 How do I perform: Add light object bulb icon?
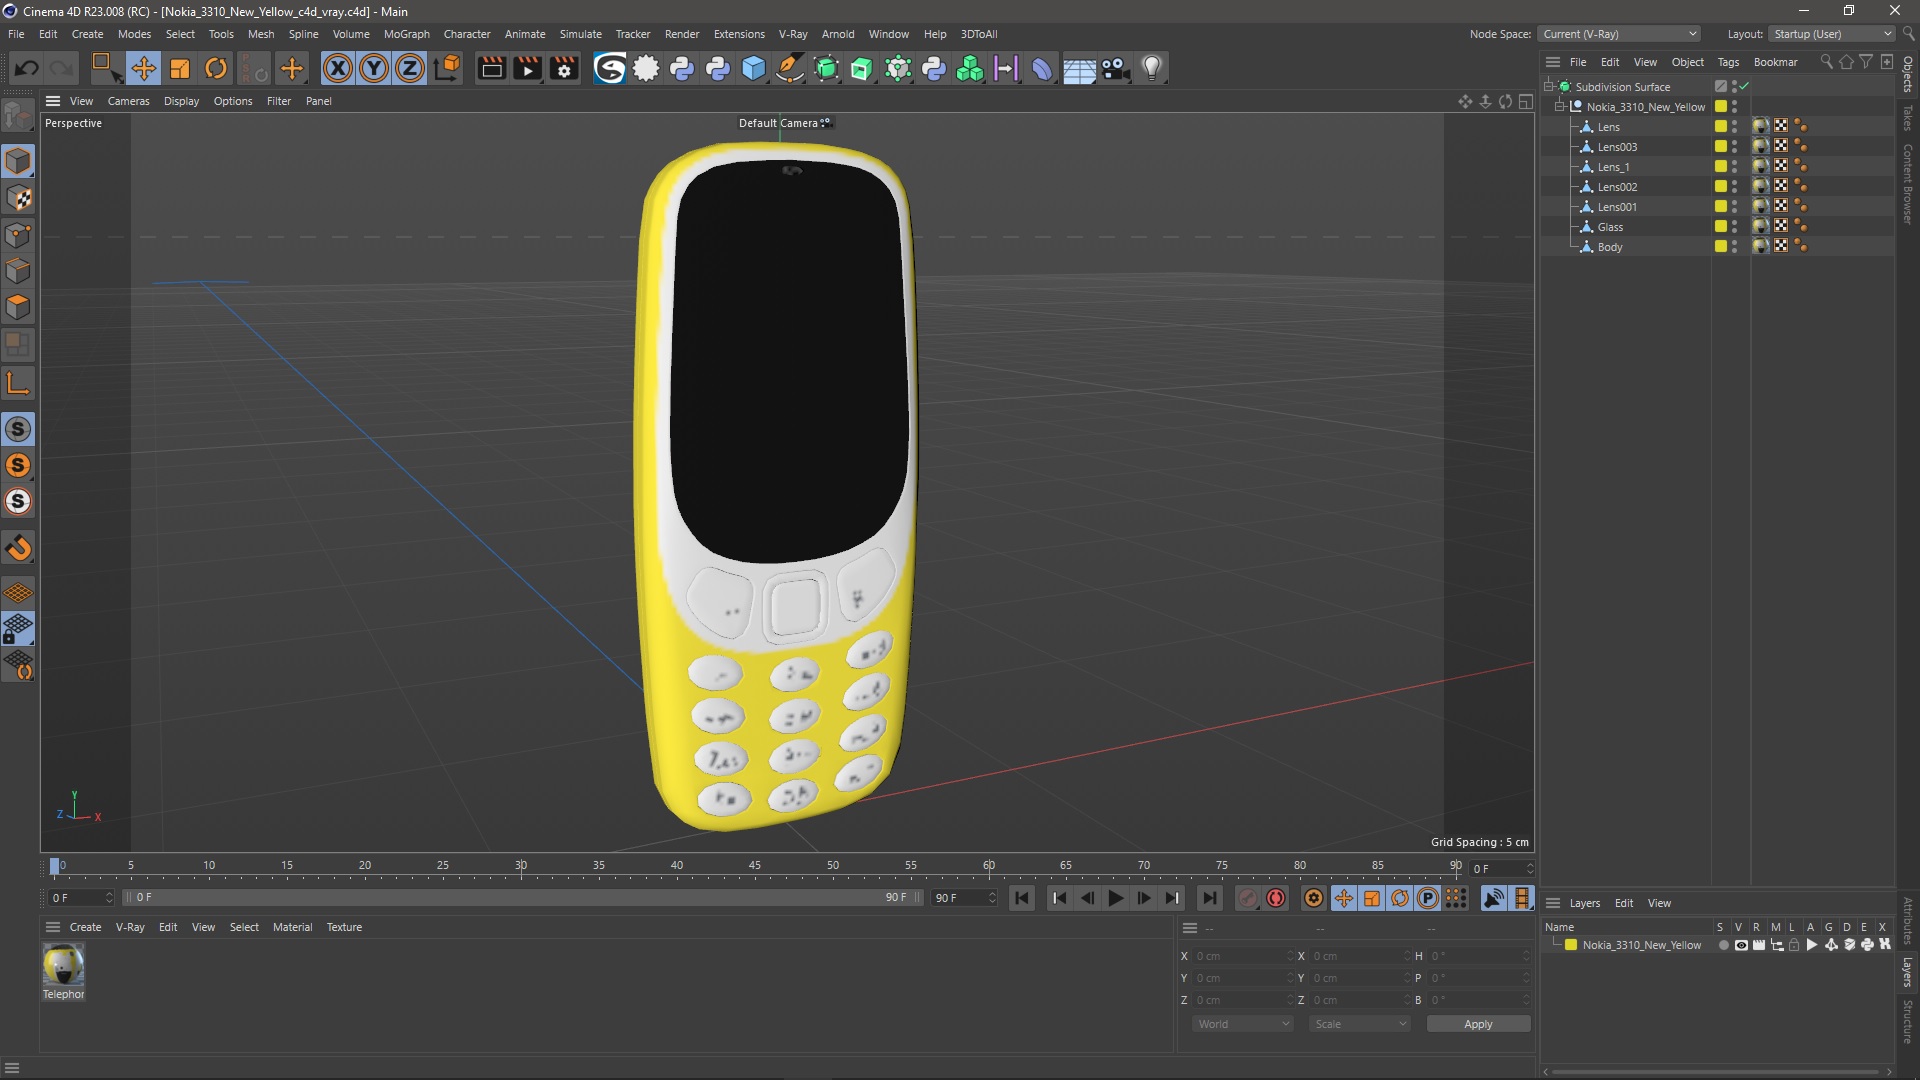click(1152, 68)
